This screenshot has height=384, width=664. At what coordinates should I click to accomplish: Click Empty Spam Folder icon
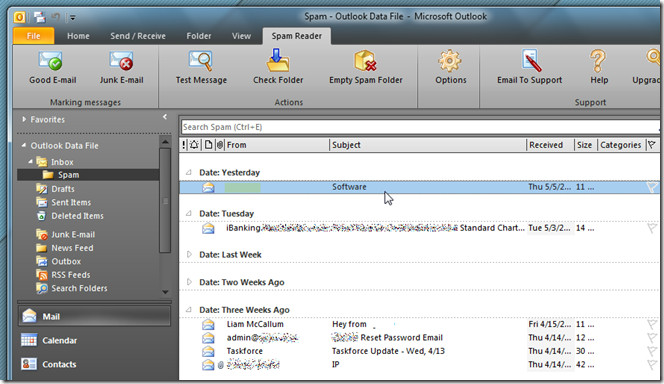[x=365, y=61]
